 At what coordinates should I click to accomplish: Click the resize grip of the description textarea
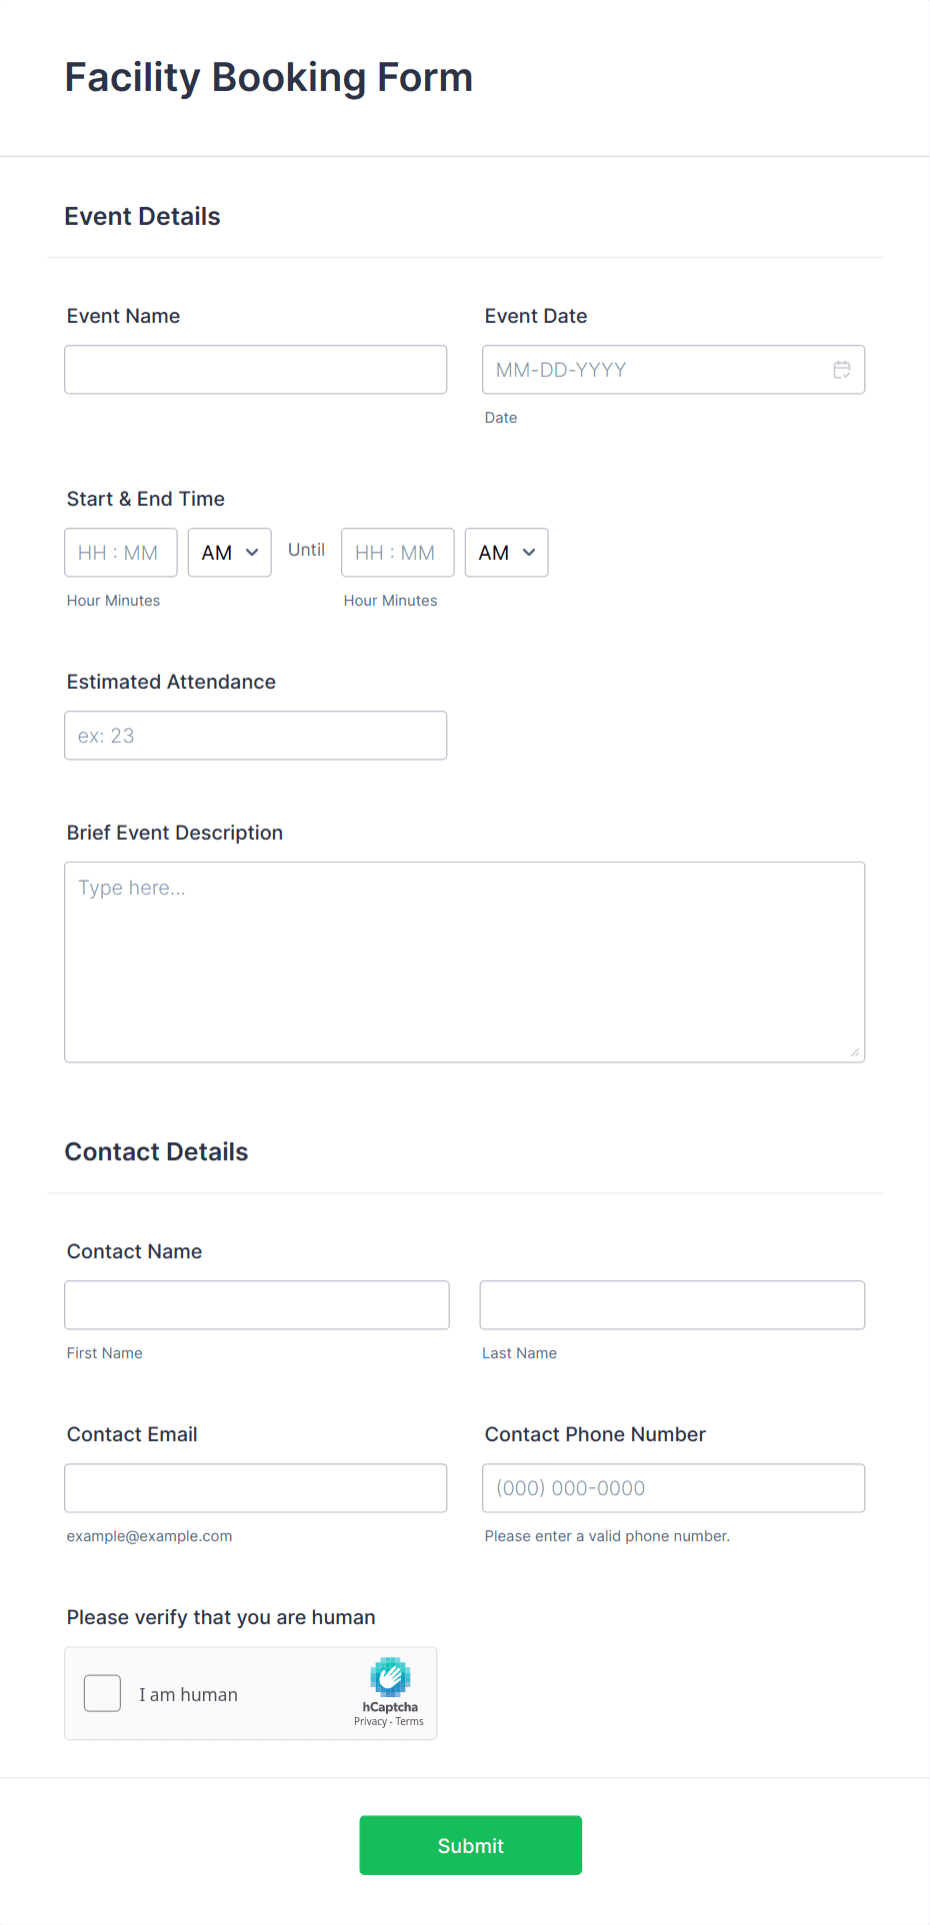[856, 1053]
